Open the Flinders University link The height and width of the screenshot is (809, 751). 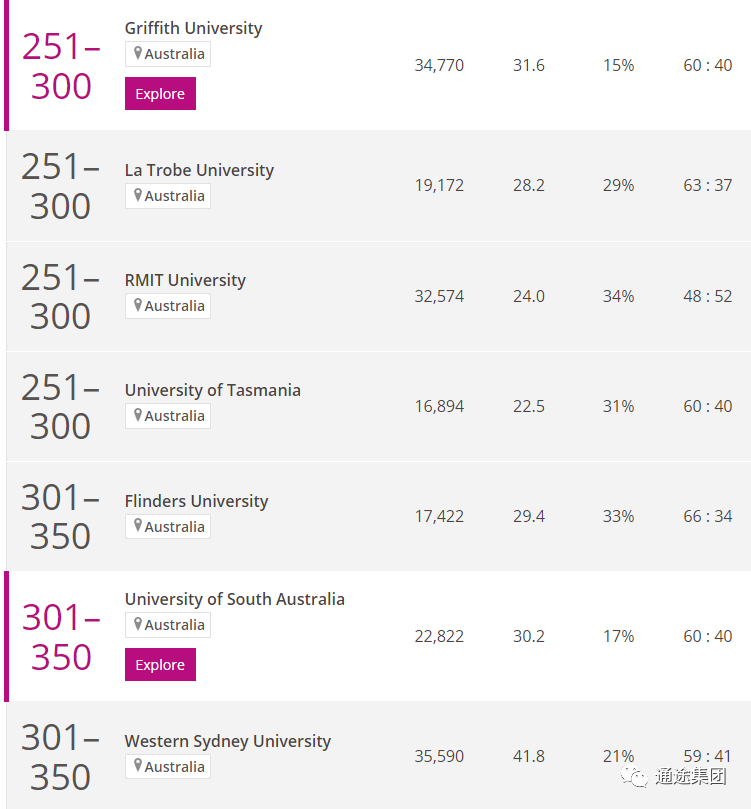tap(197, 501)
